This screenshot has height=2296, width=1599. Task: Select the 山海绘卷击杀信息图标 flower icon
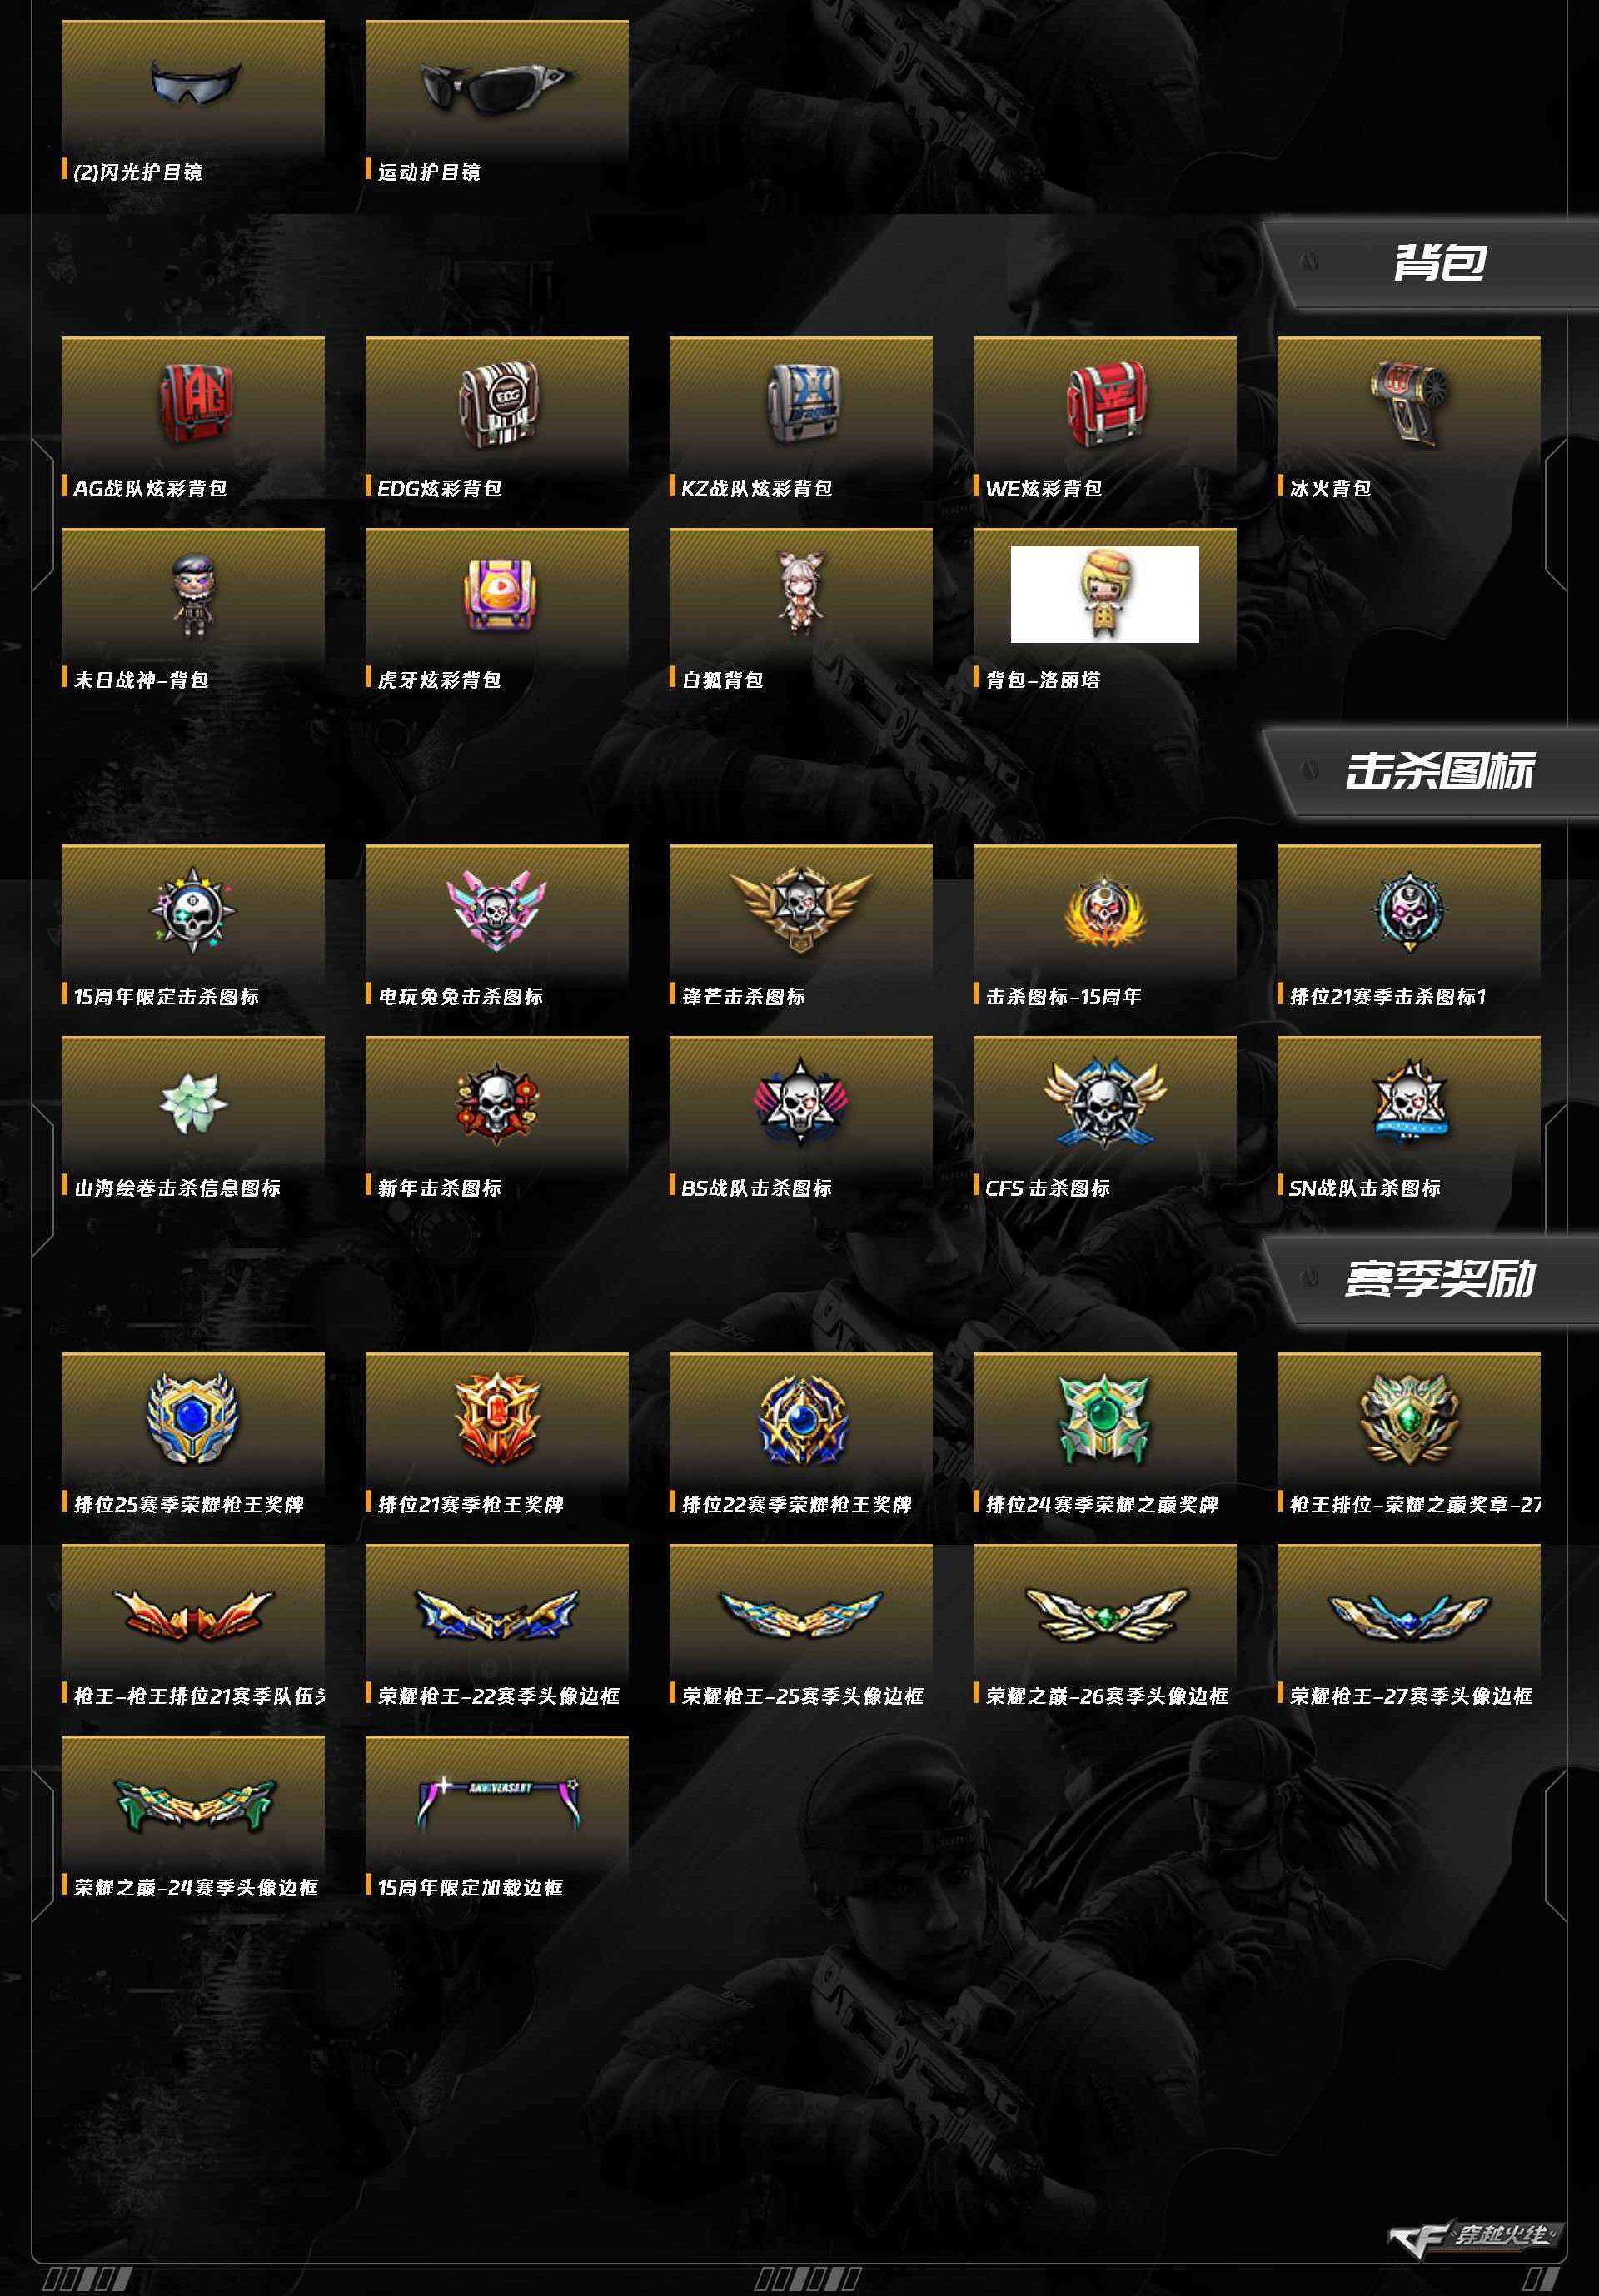click(x=193, y=1103)
